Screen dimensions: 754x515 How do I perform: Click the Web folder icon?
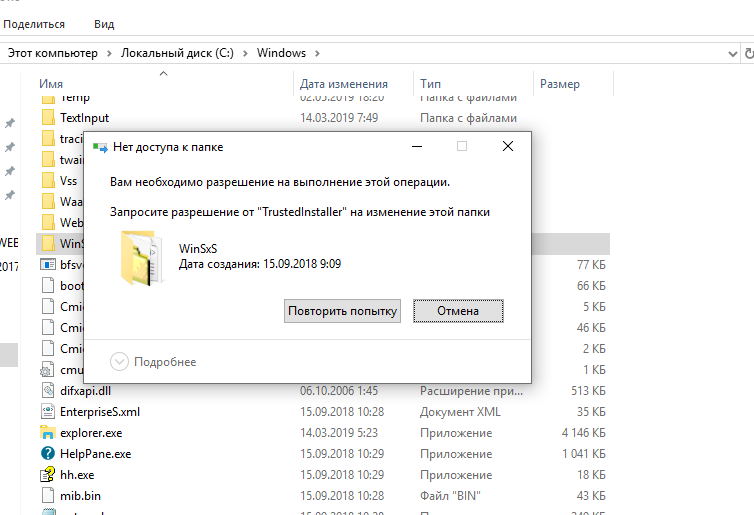(48, 222)
